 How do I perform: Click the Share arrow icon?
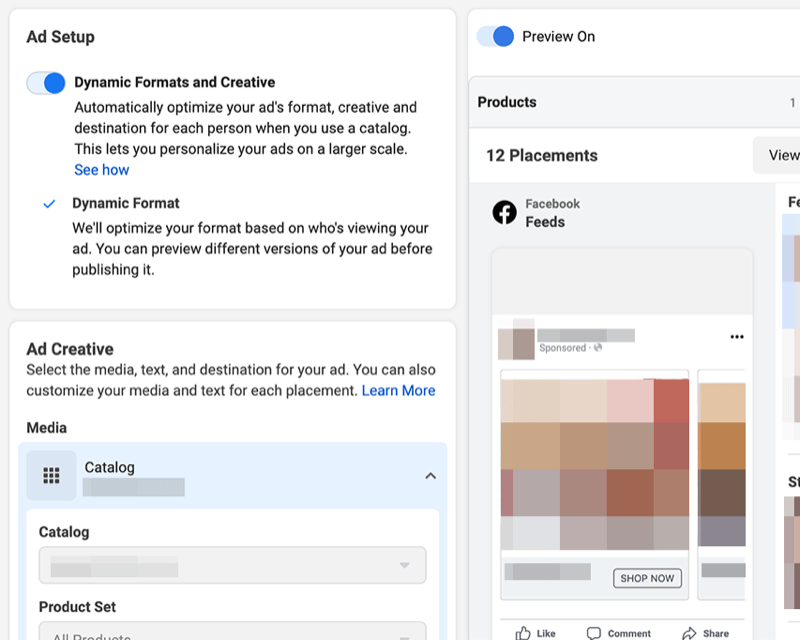coord(689,633)
